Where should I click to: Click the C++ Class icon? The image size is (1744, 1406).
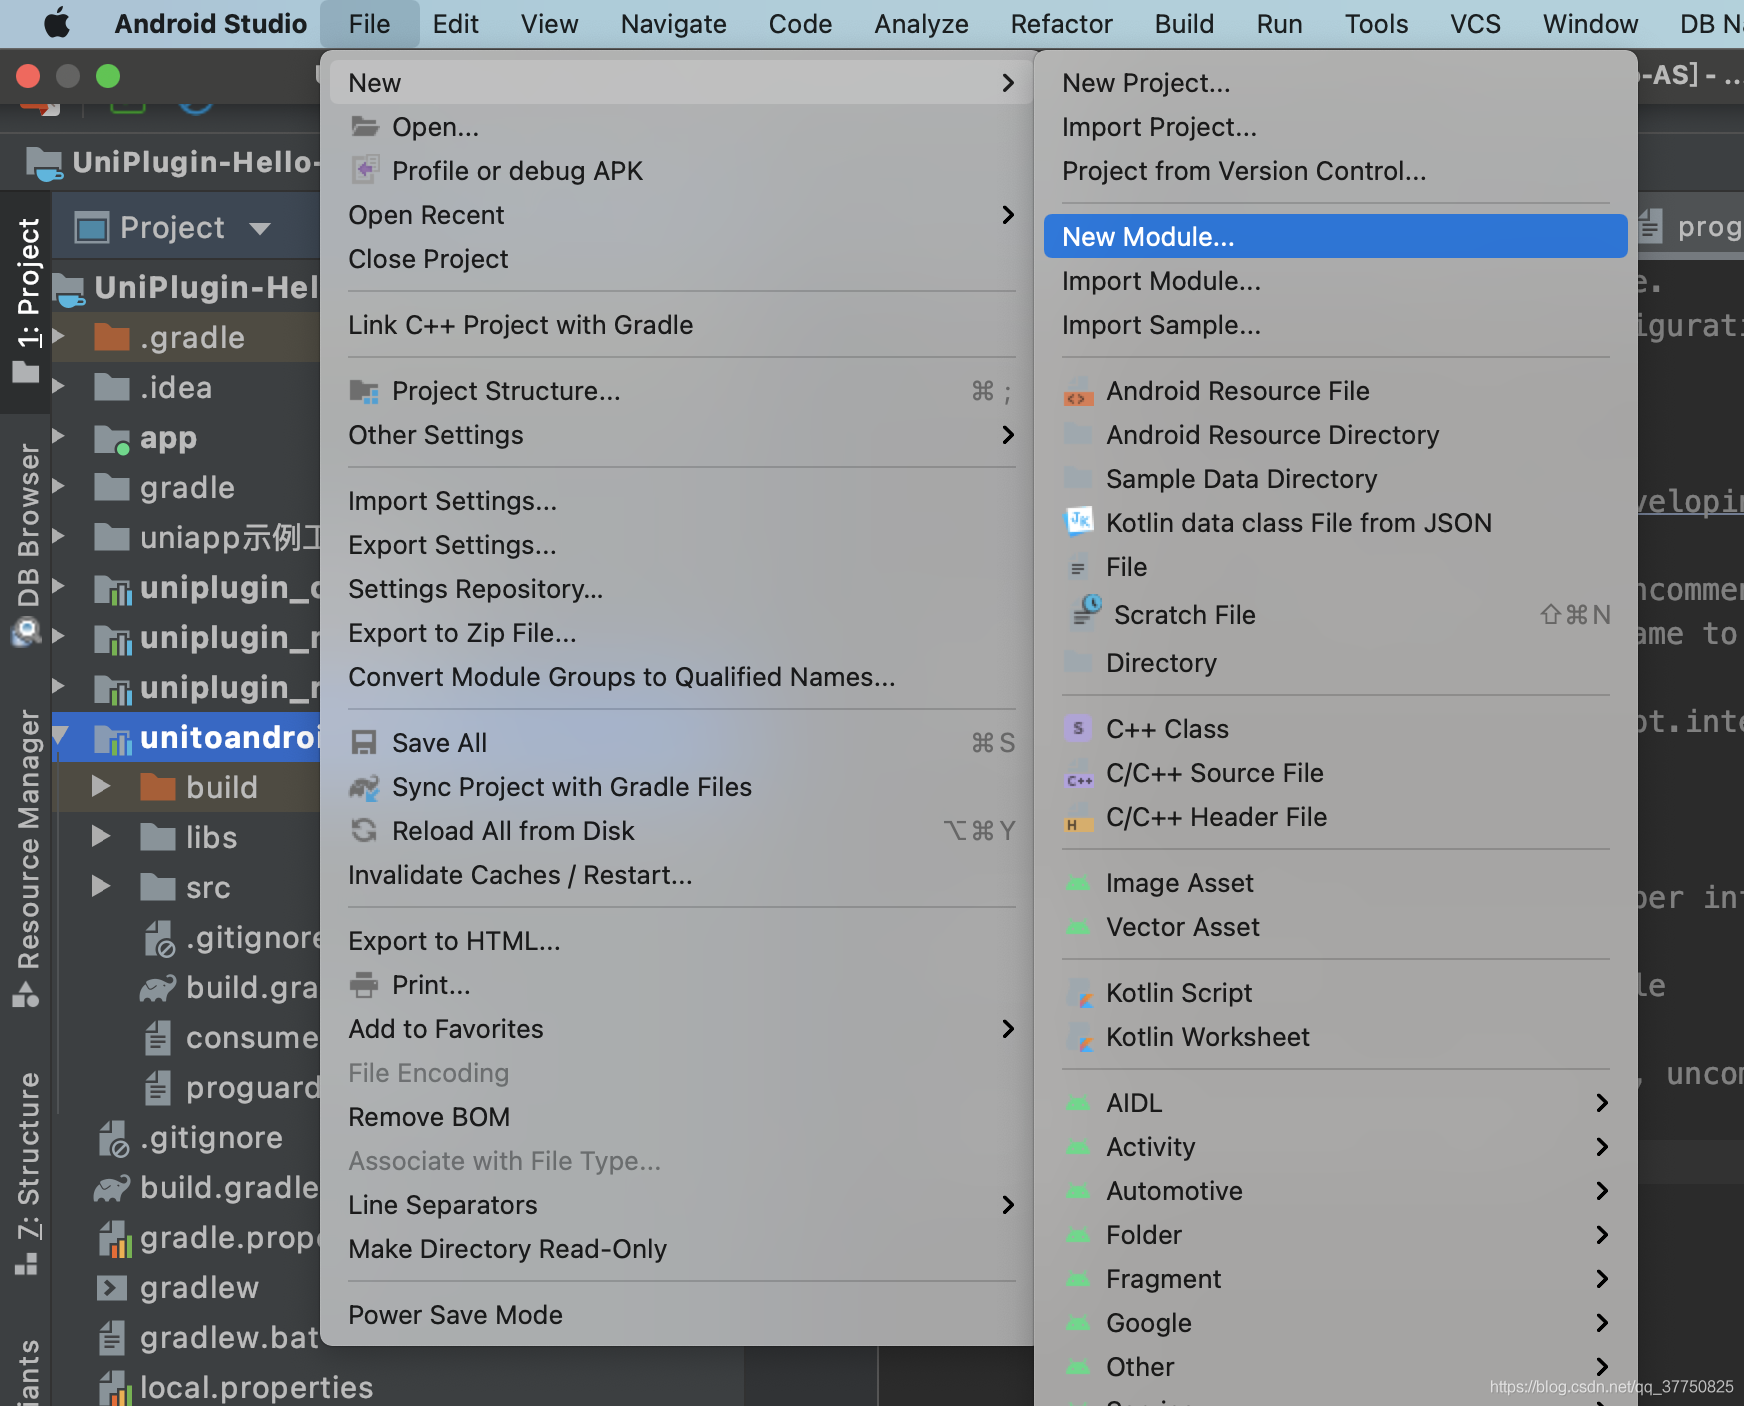(x=1078, y=729)
